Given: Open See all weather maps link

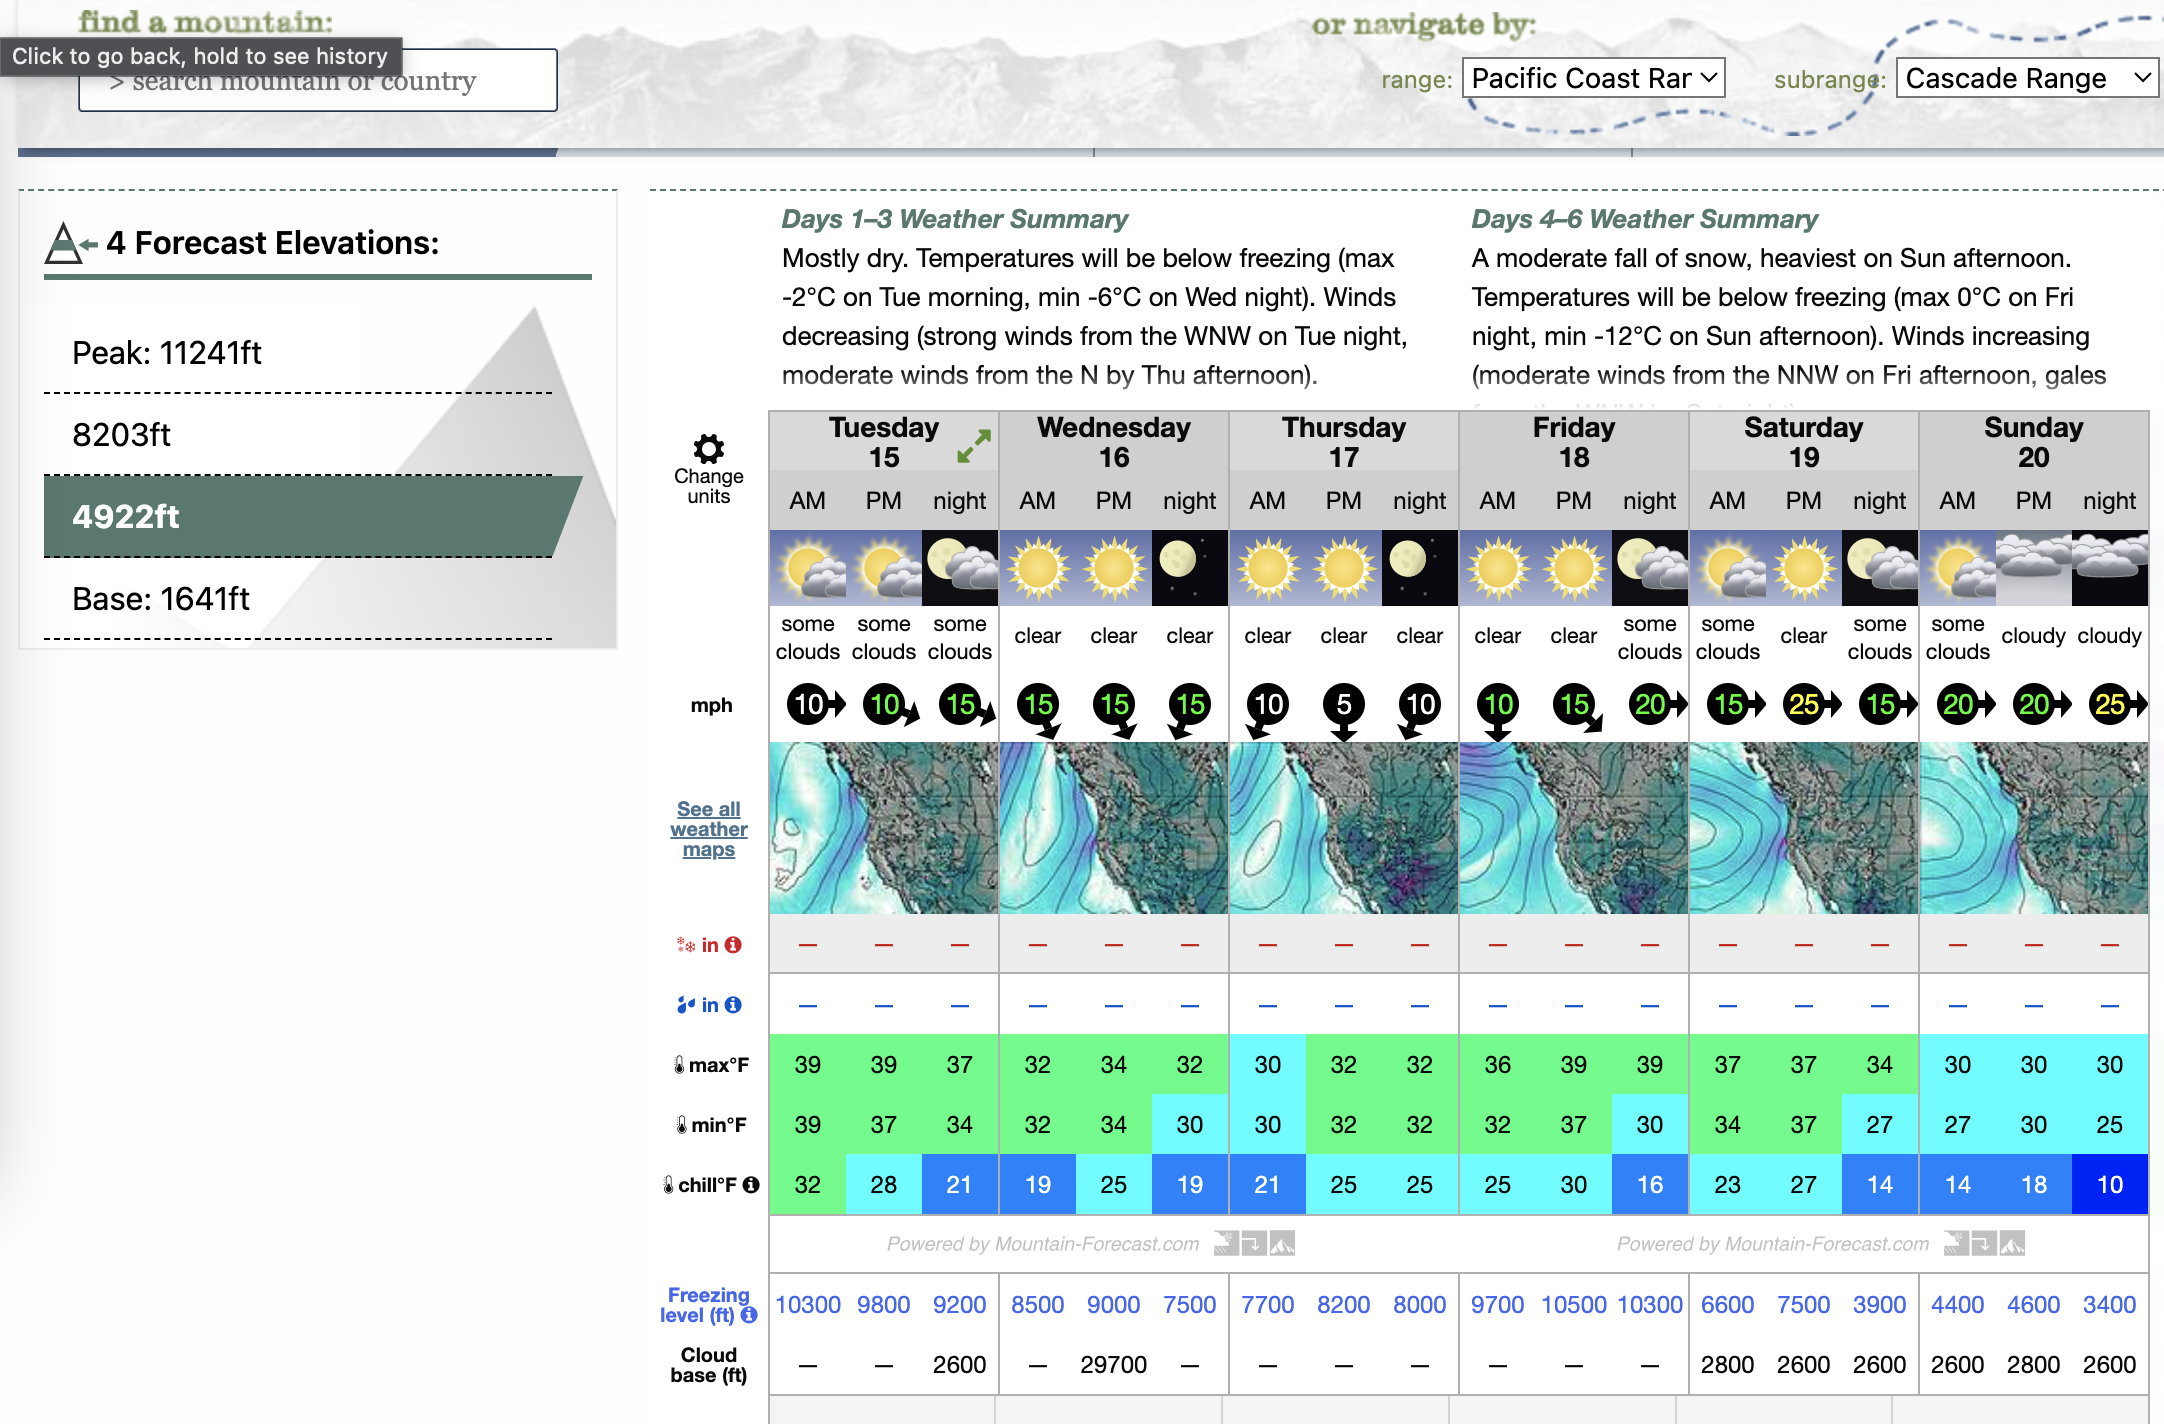Looking at the screenshot, I should pyautogui.click(x=708, y=829).
